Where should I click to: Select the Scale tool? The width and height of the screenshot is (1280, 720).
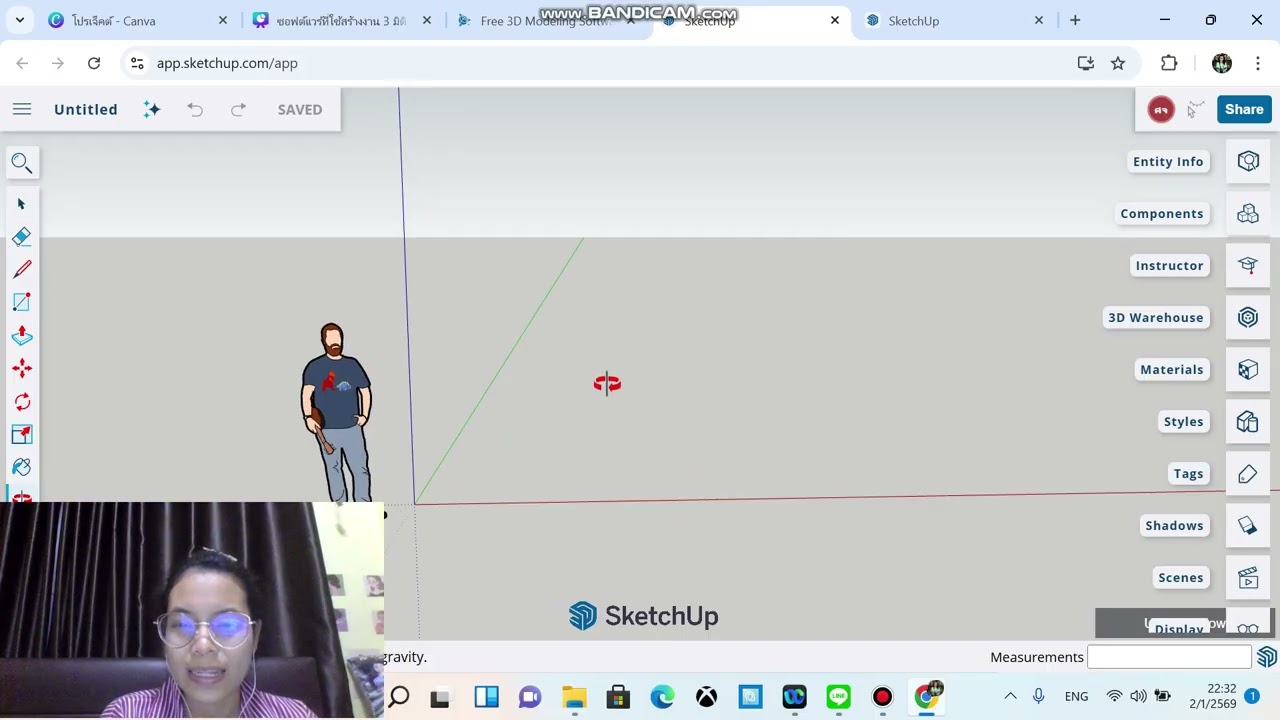[x=22, y=434]
